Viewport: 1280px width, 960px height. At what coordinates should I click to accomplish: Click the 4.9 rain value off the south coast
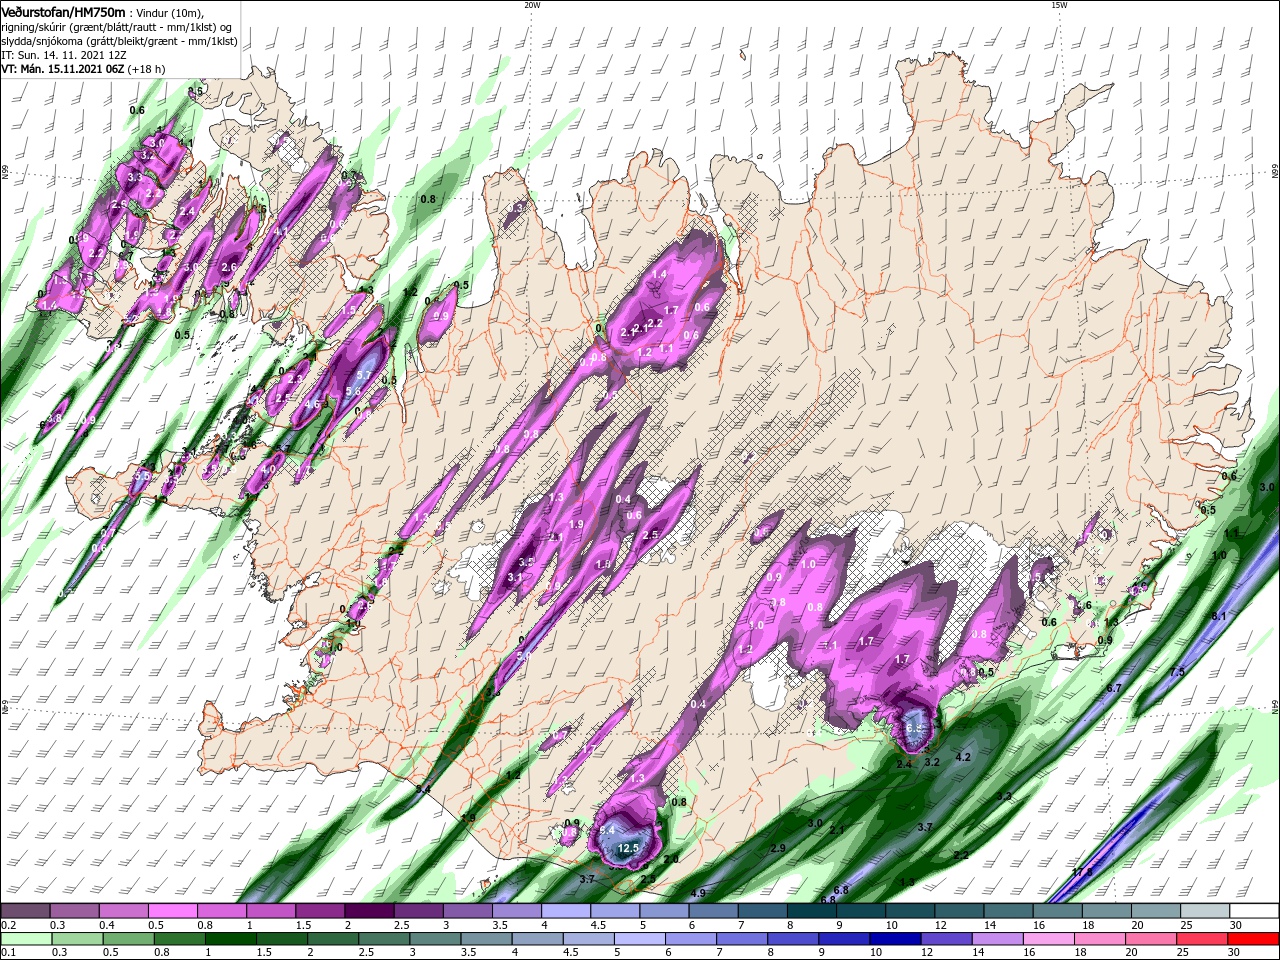coord(698,893)
